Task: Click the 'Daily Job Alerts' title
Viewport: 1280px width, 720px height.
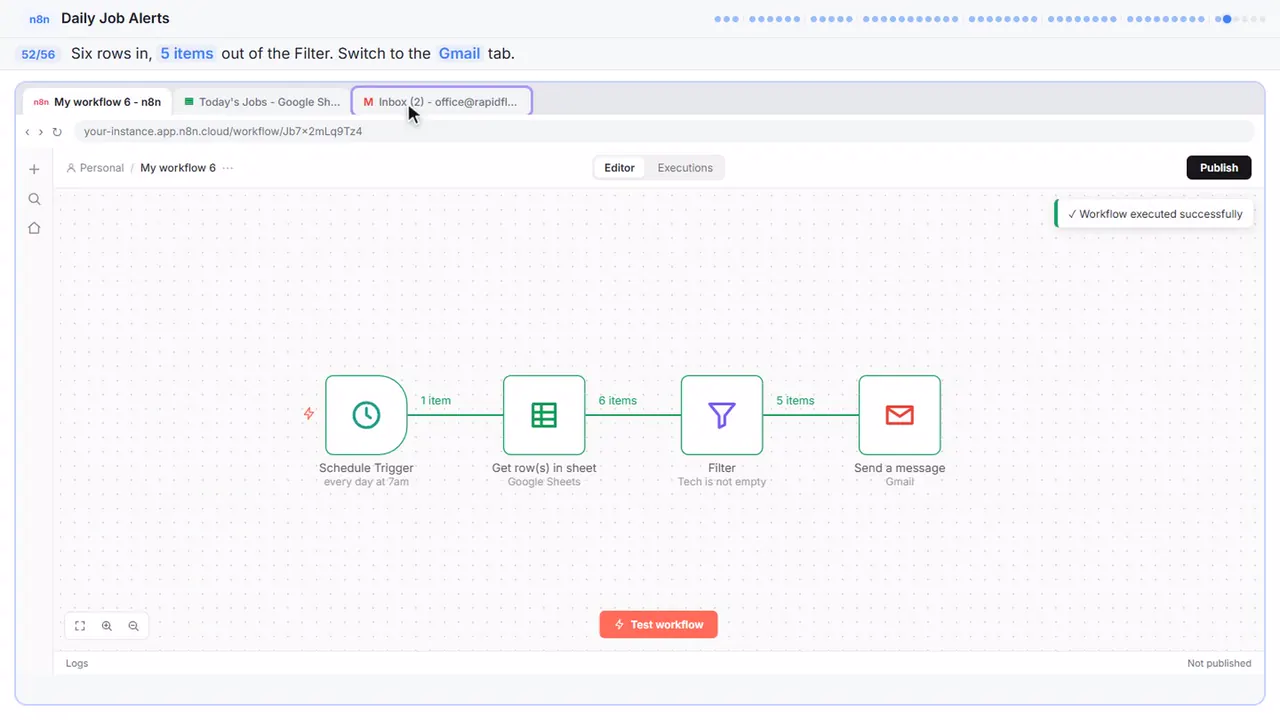Action: pos(115,18)
